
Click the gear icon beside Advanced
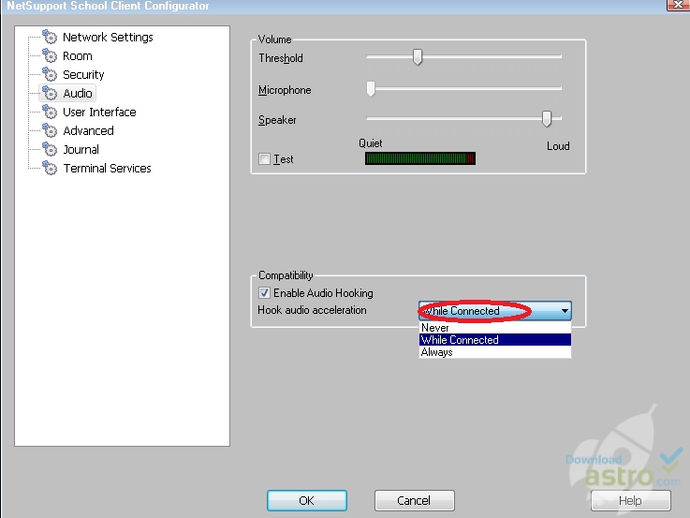[x=49, y=131]
